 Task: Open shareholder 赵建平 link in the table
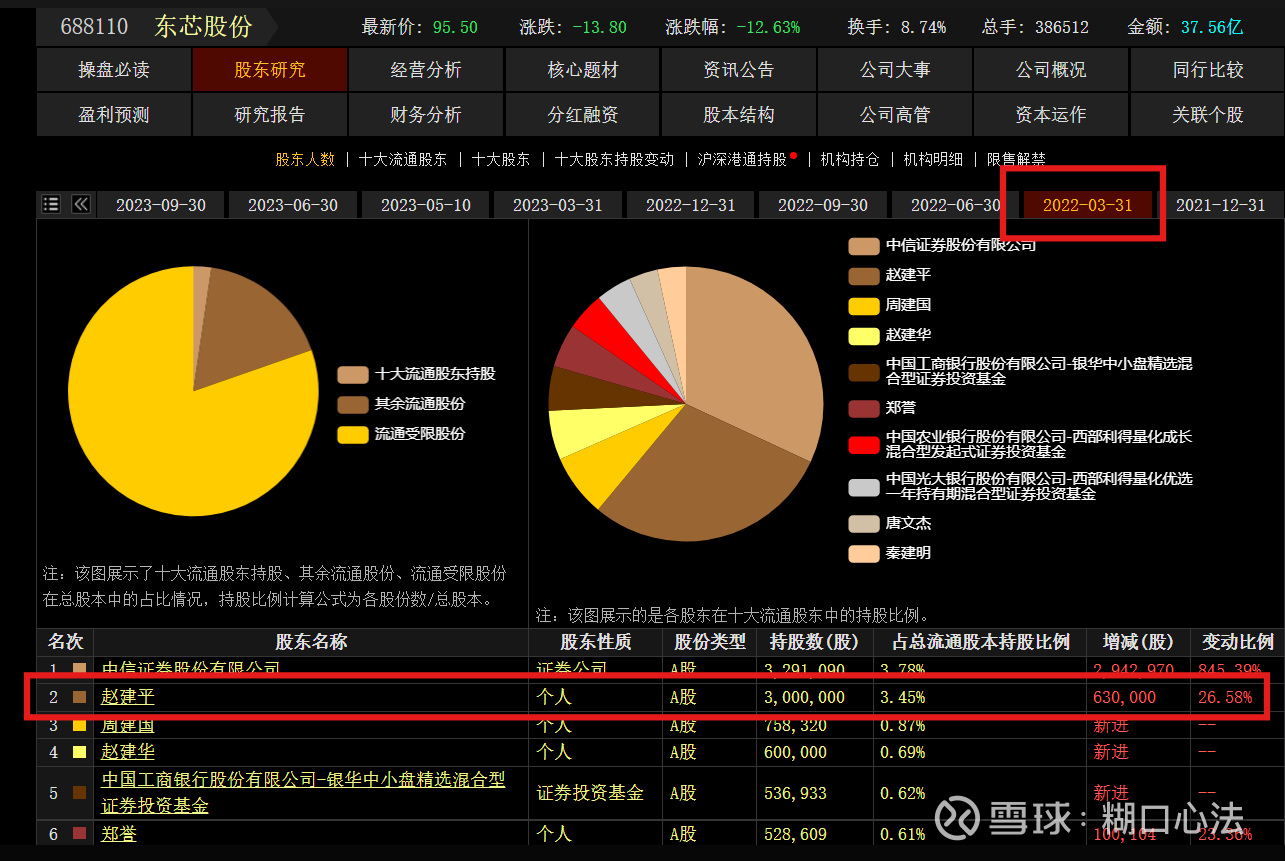(x=128, y=697)
